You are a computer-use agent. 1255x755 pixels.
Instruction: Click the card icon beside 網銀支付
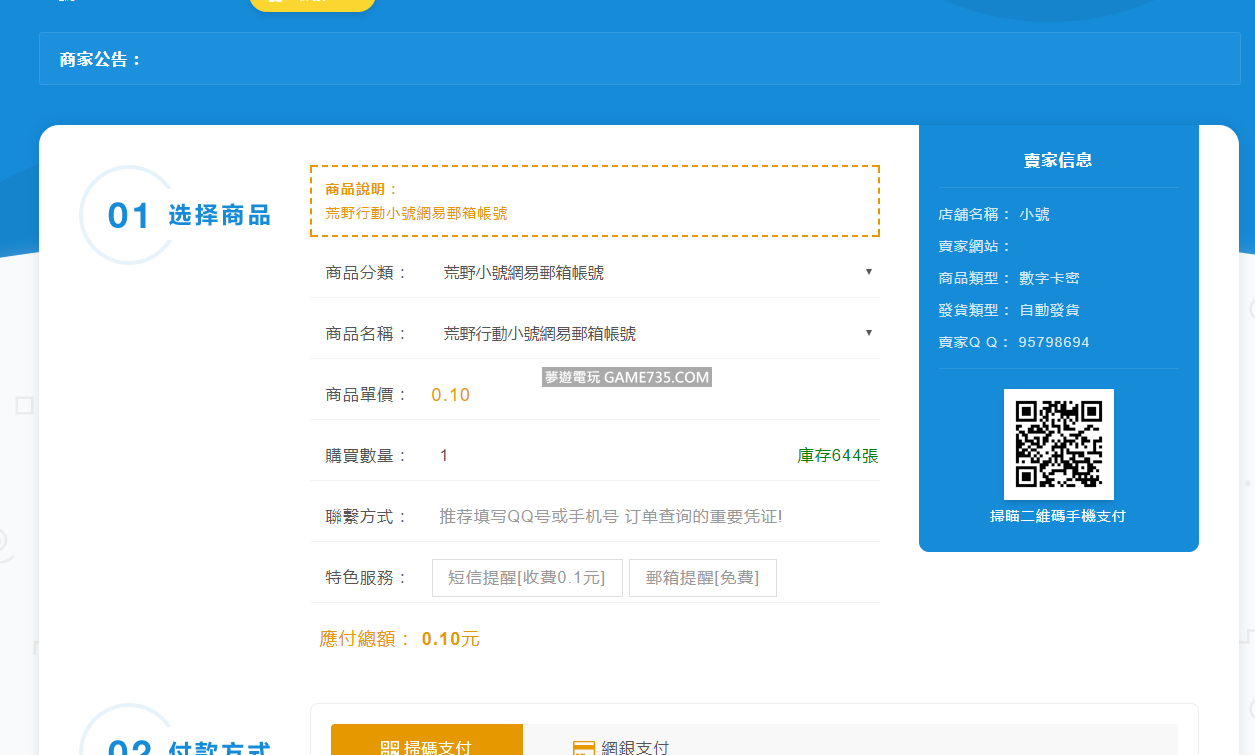click(x=584, y=748)
